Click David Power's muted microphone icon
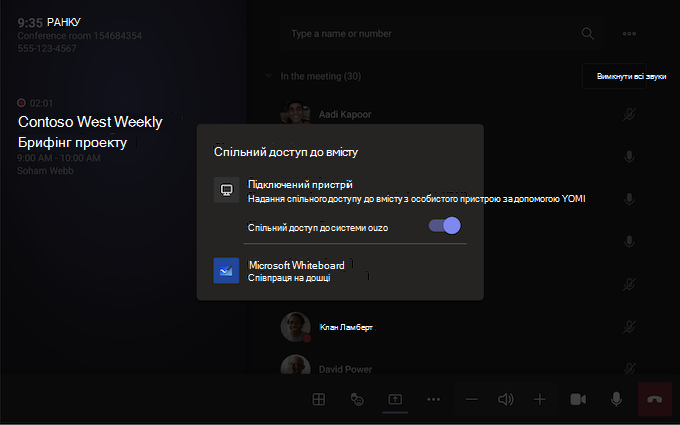Viewport: 680px width, 425px height. 629,369
